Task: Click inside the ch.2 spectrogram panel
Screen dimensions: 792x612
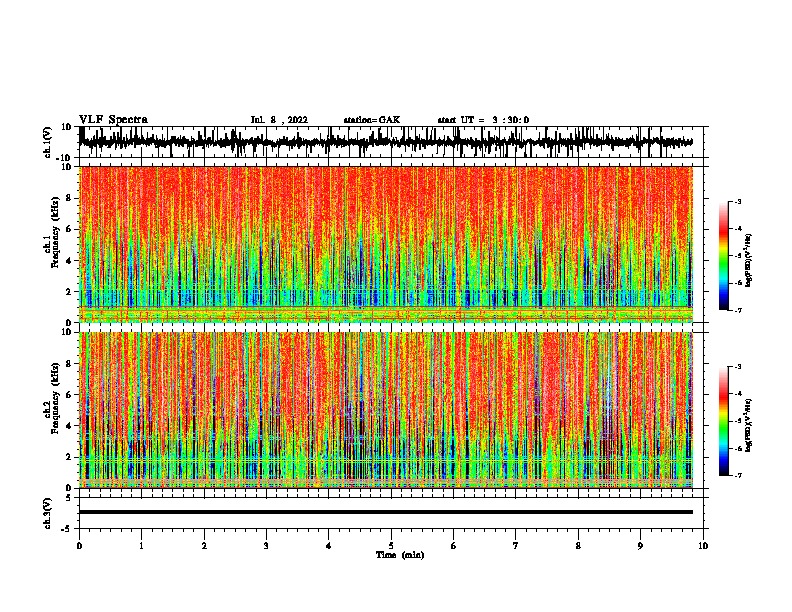Action: click(x=386, y=410)
